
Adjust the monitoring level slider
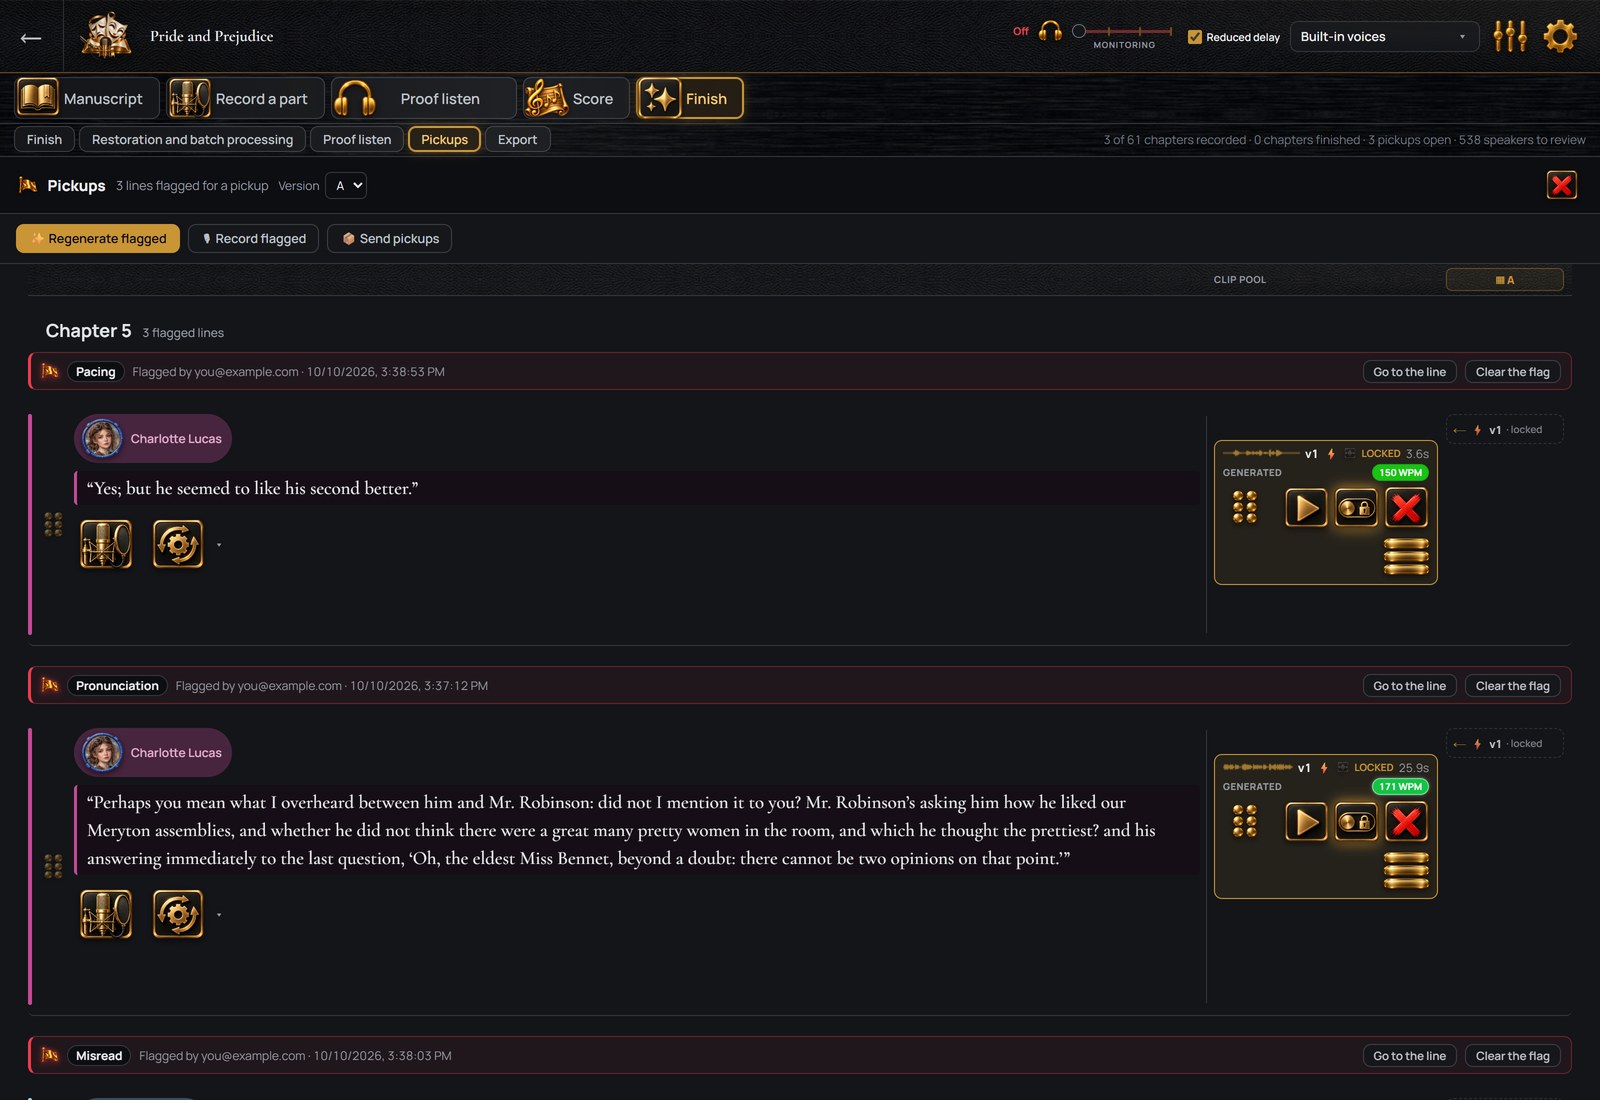[1122, 31]
